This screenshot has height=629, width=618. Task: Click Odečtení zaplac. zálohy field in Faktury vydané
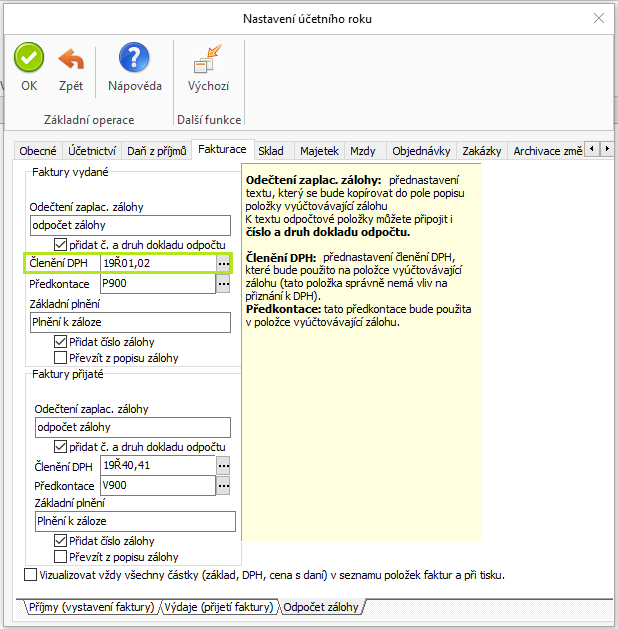click(x=130, y=225)
